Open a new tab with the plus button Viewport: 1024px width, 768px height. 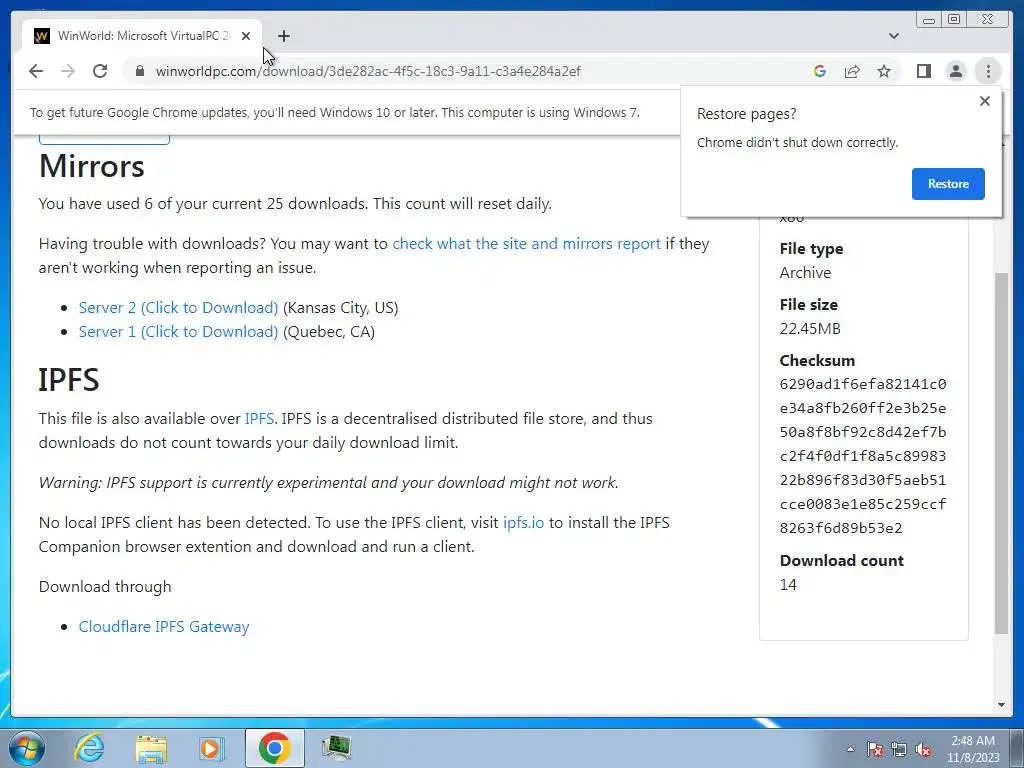[283, 36]
